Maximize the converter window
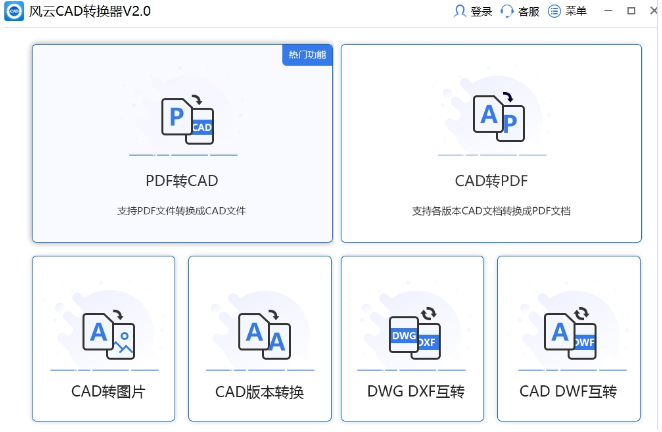 631,11
